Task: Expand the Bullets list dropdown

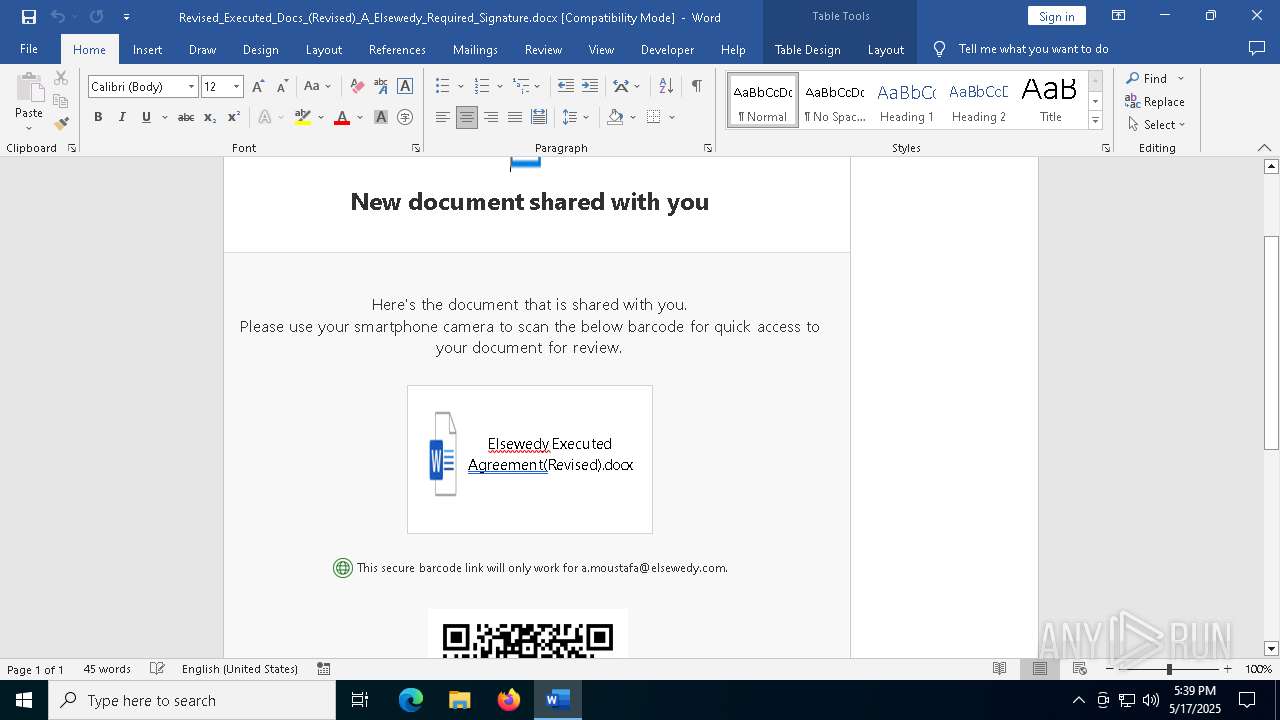Action: [460, 87]
